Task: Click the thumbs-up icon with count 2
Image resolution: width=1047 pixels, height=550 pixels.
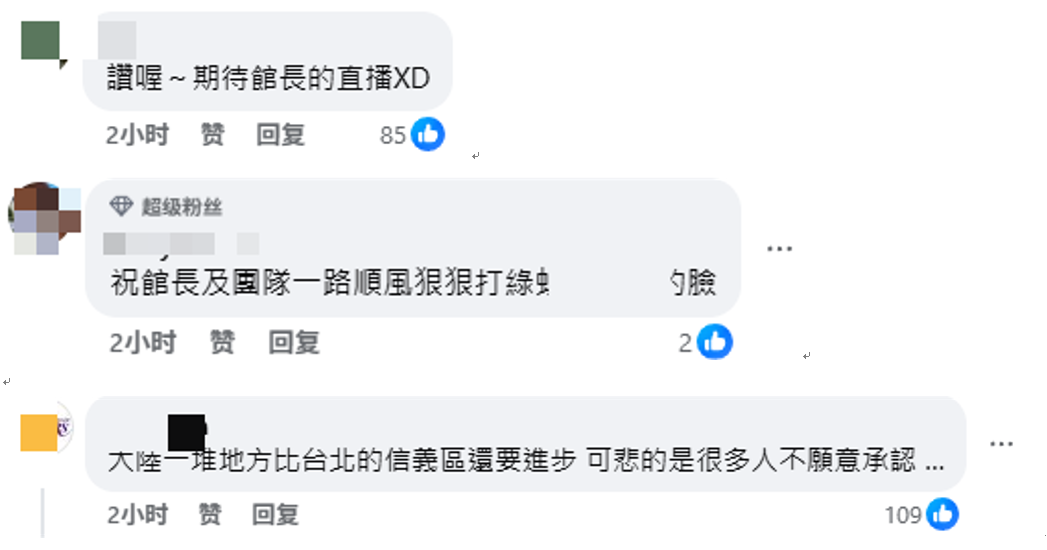Action: click(x=714, y=342)
